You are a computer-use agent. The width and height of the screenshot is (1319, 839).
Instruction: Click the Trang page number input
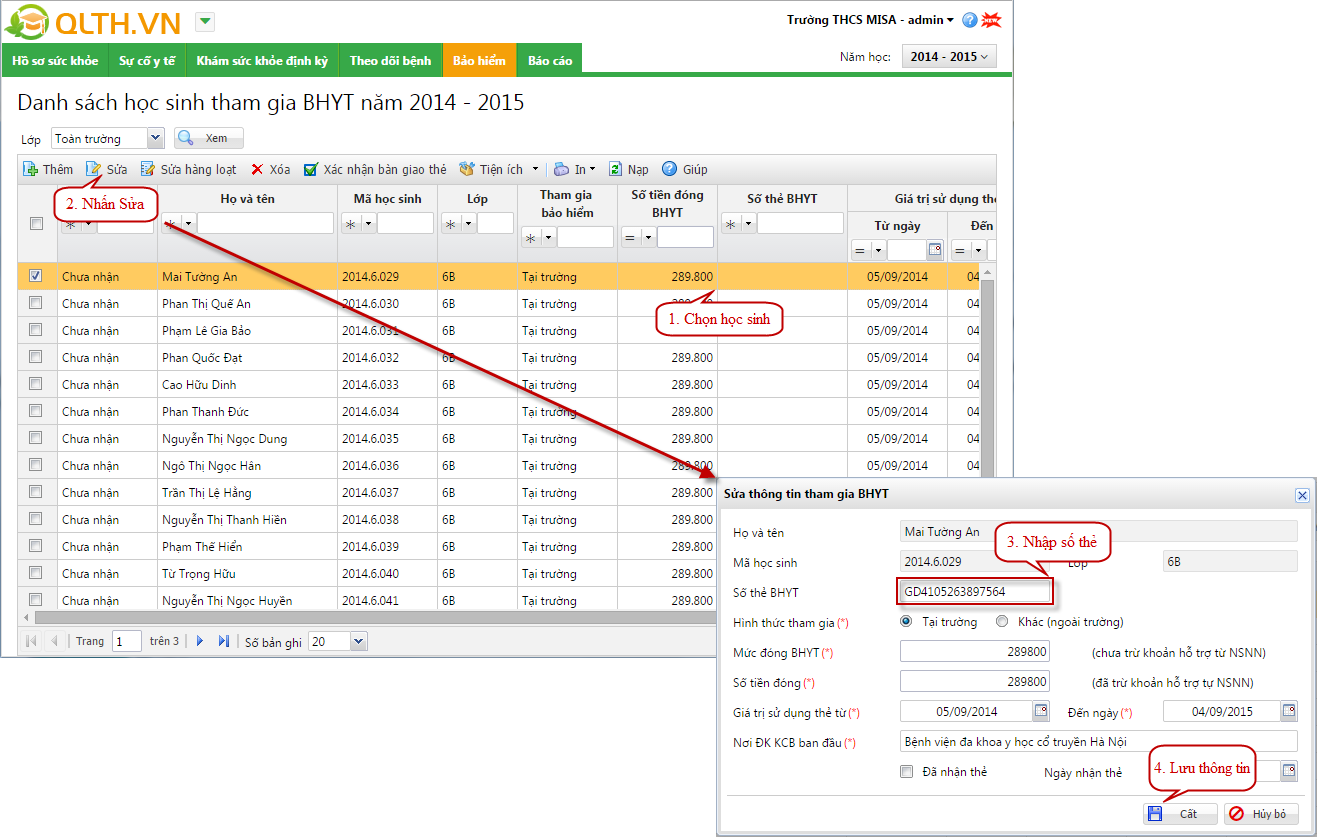click(x=127, y=641)
